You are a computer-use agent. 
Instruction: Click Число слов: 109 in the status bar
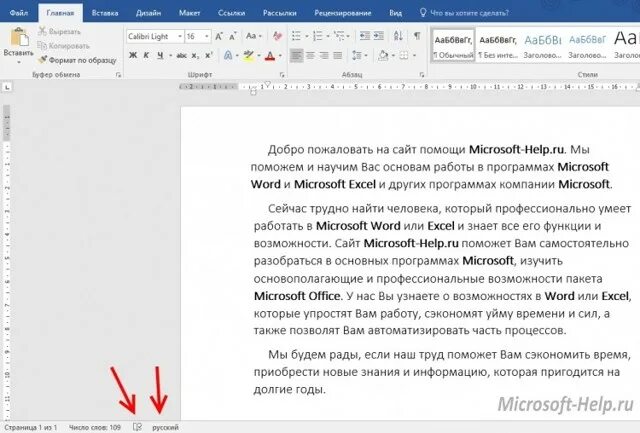coord(95,427)
